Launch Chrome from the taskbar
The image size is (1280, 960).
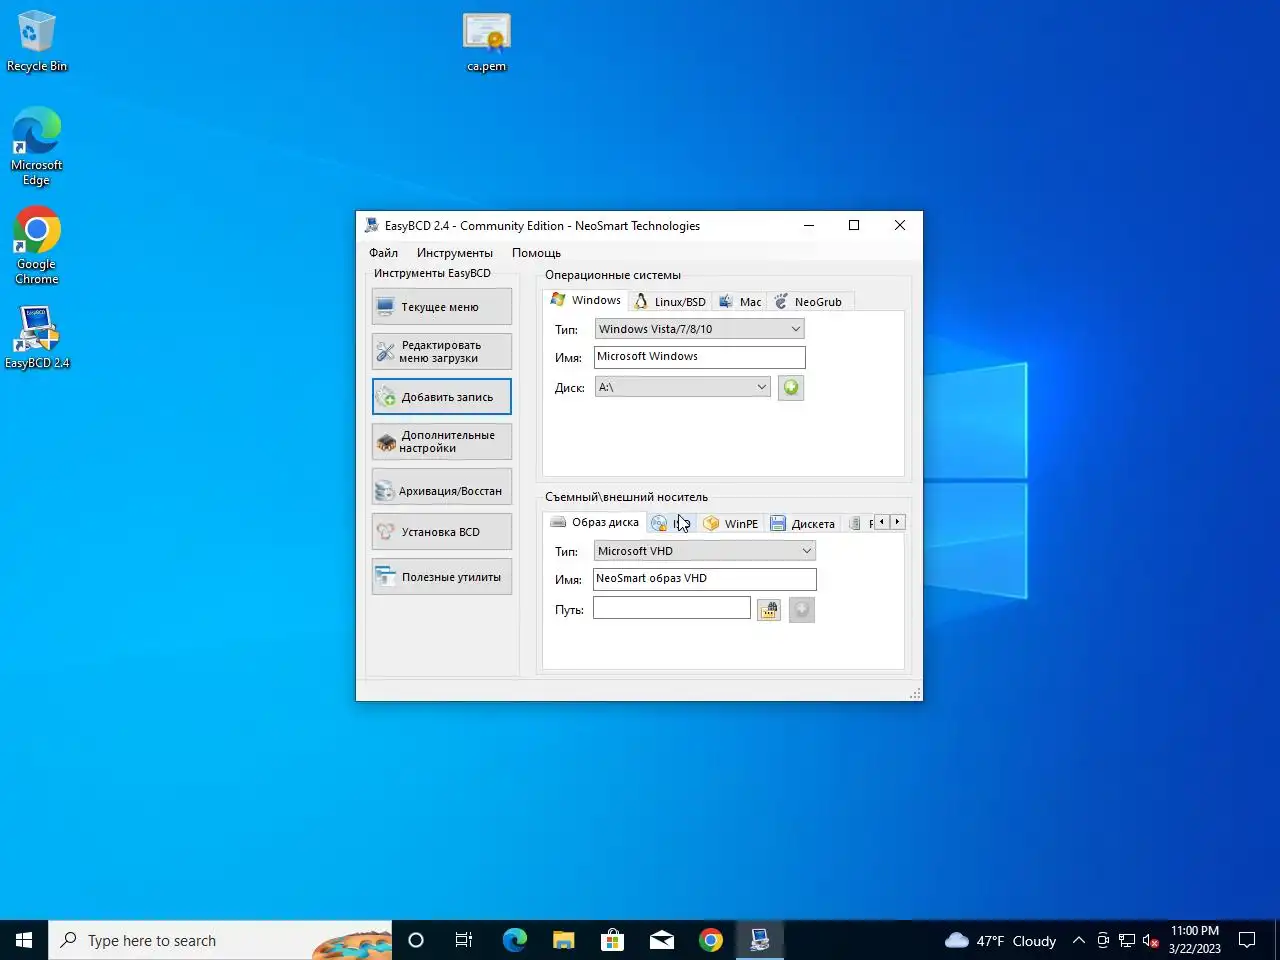[710, 940]
